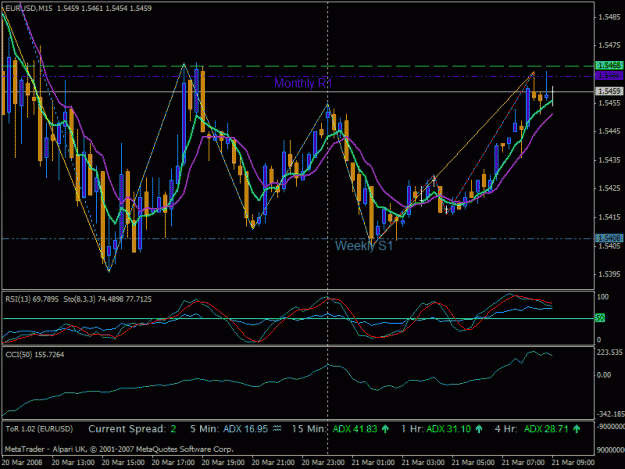The width and height of the screenshot is (625, 469).
Task: Click the 1.5485 price scale label
Action: 609,17
